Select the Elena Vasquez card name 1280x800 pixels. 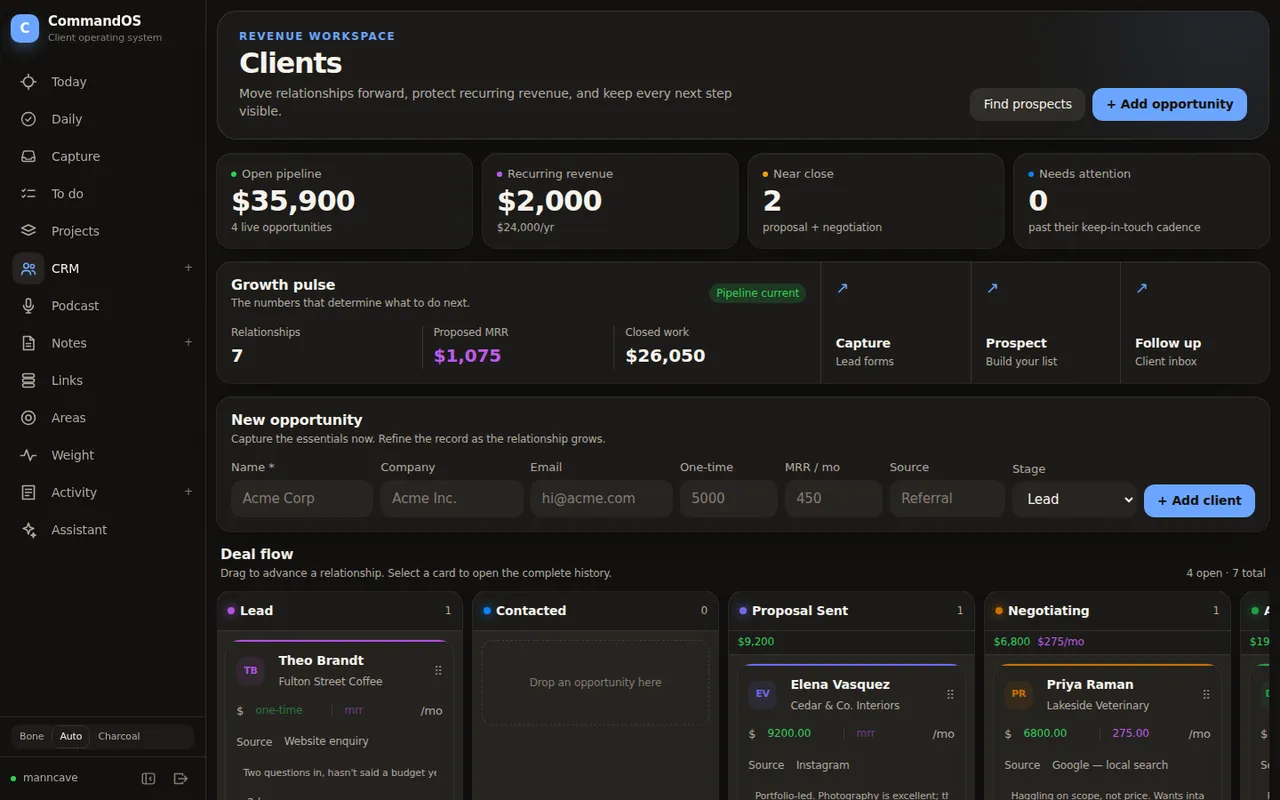coord(840,684)
